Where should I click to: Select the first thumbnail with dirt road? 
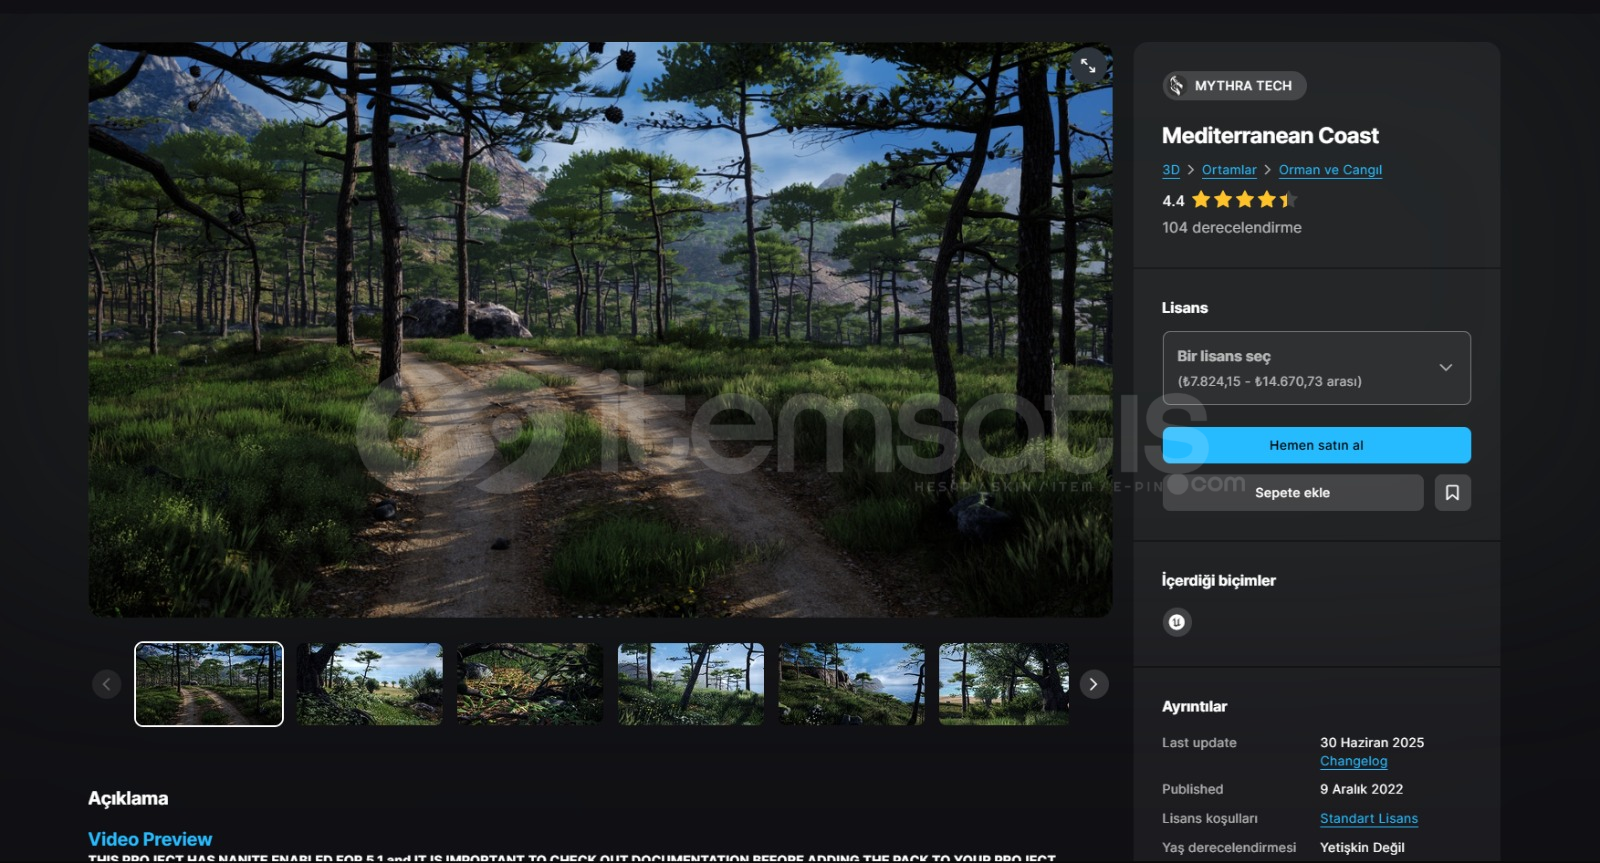(x=209, y=684)
